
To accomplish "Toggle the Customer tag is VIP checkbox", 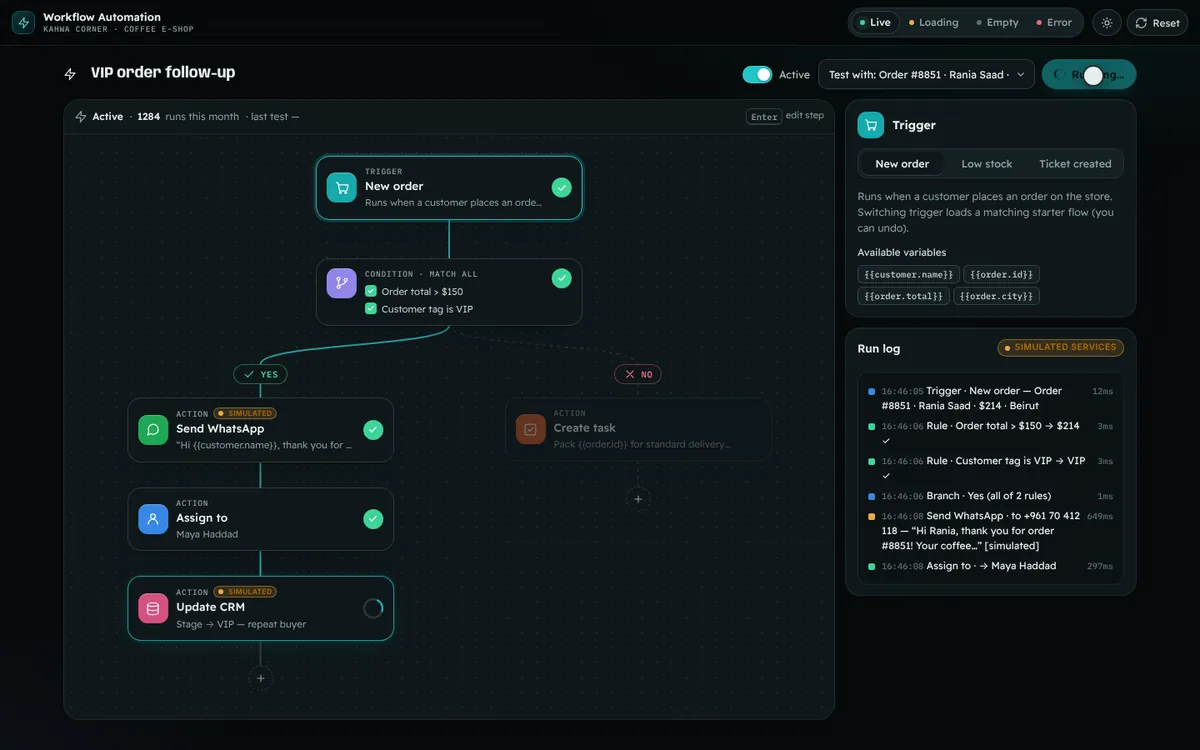I will click(371, 309).
